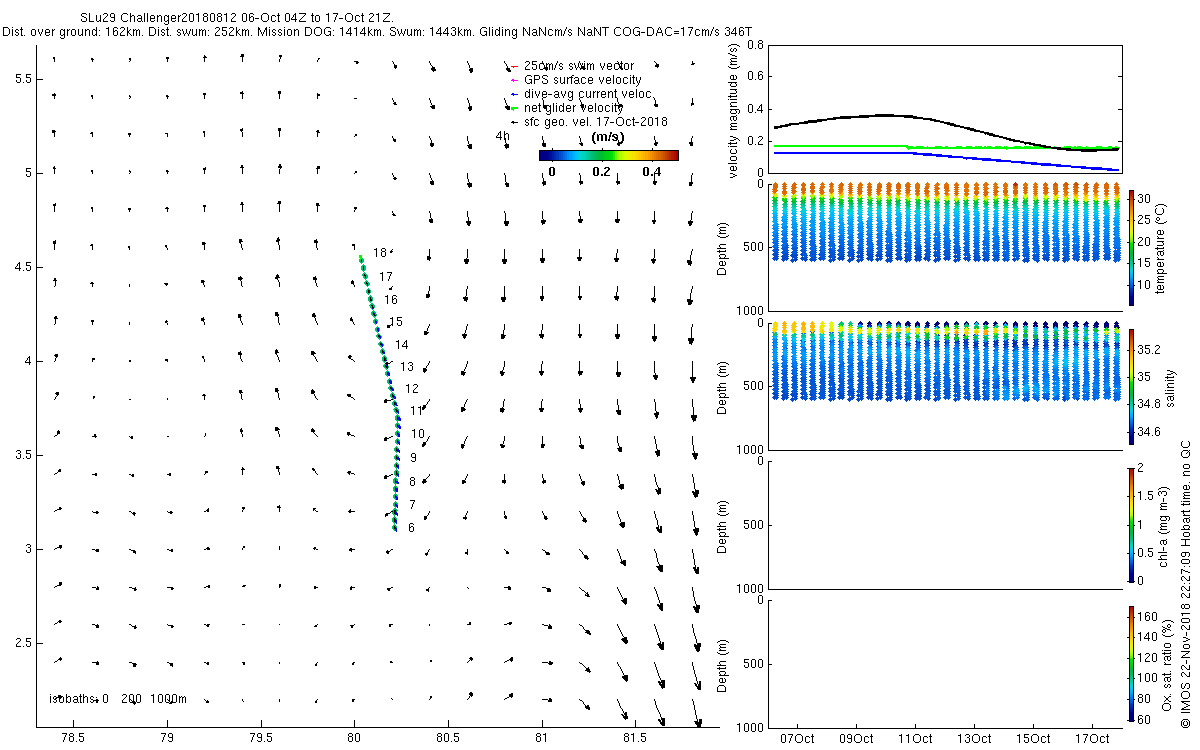Click longitude tick 81.5 on map axis

[x=636, y=739]
